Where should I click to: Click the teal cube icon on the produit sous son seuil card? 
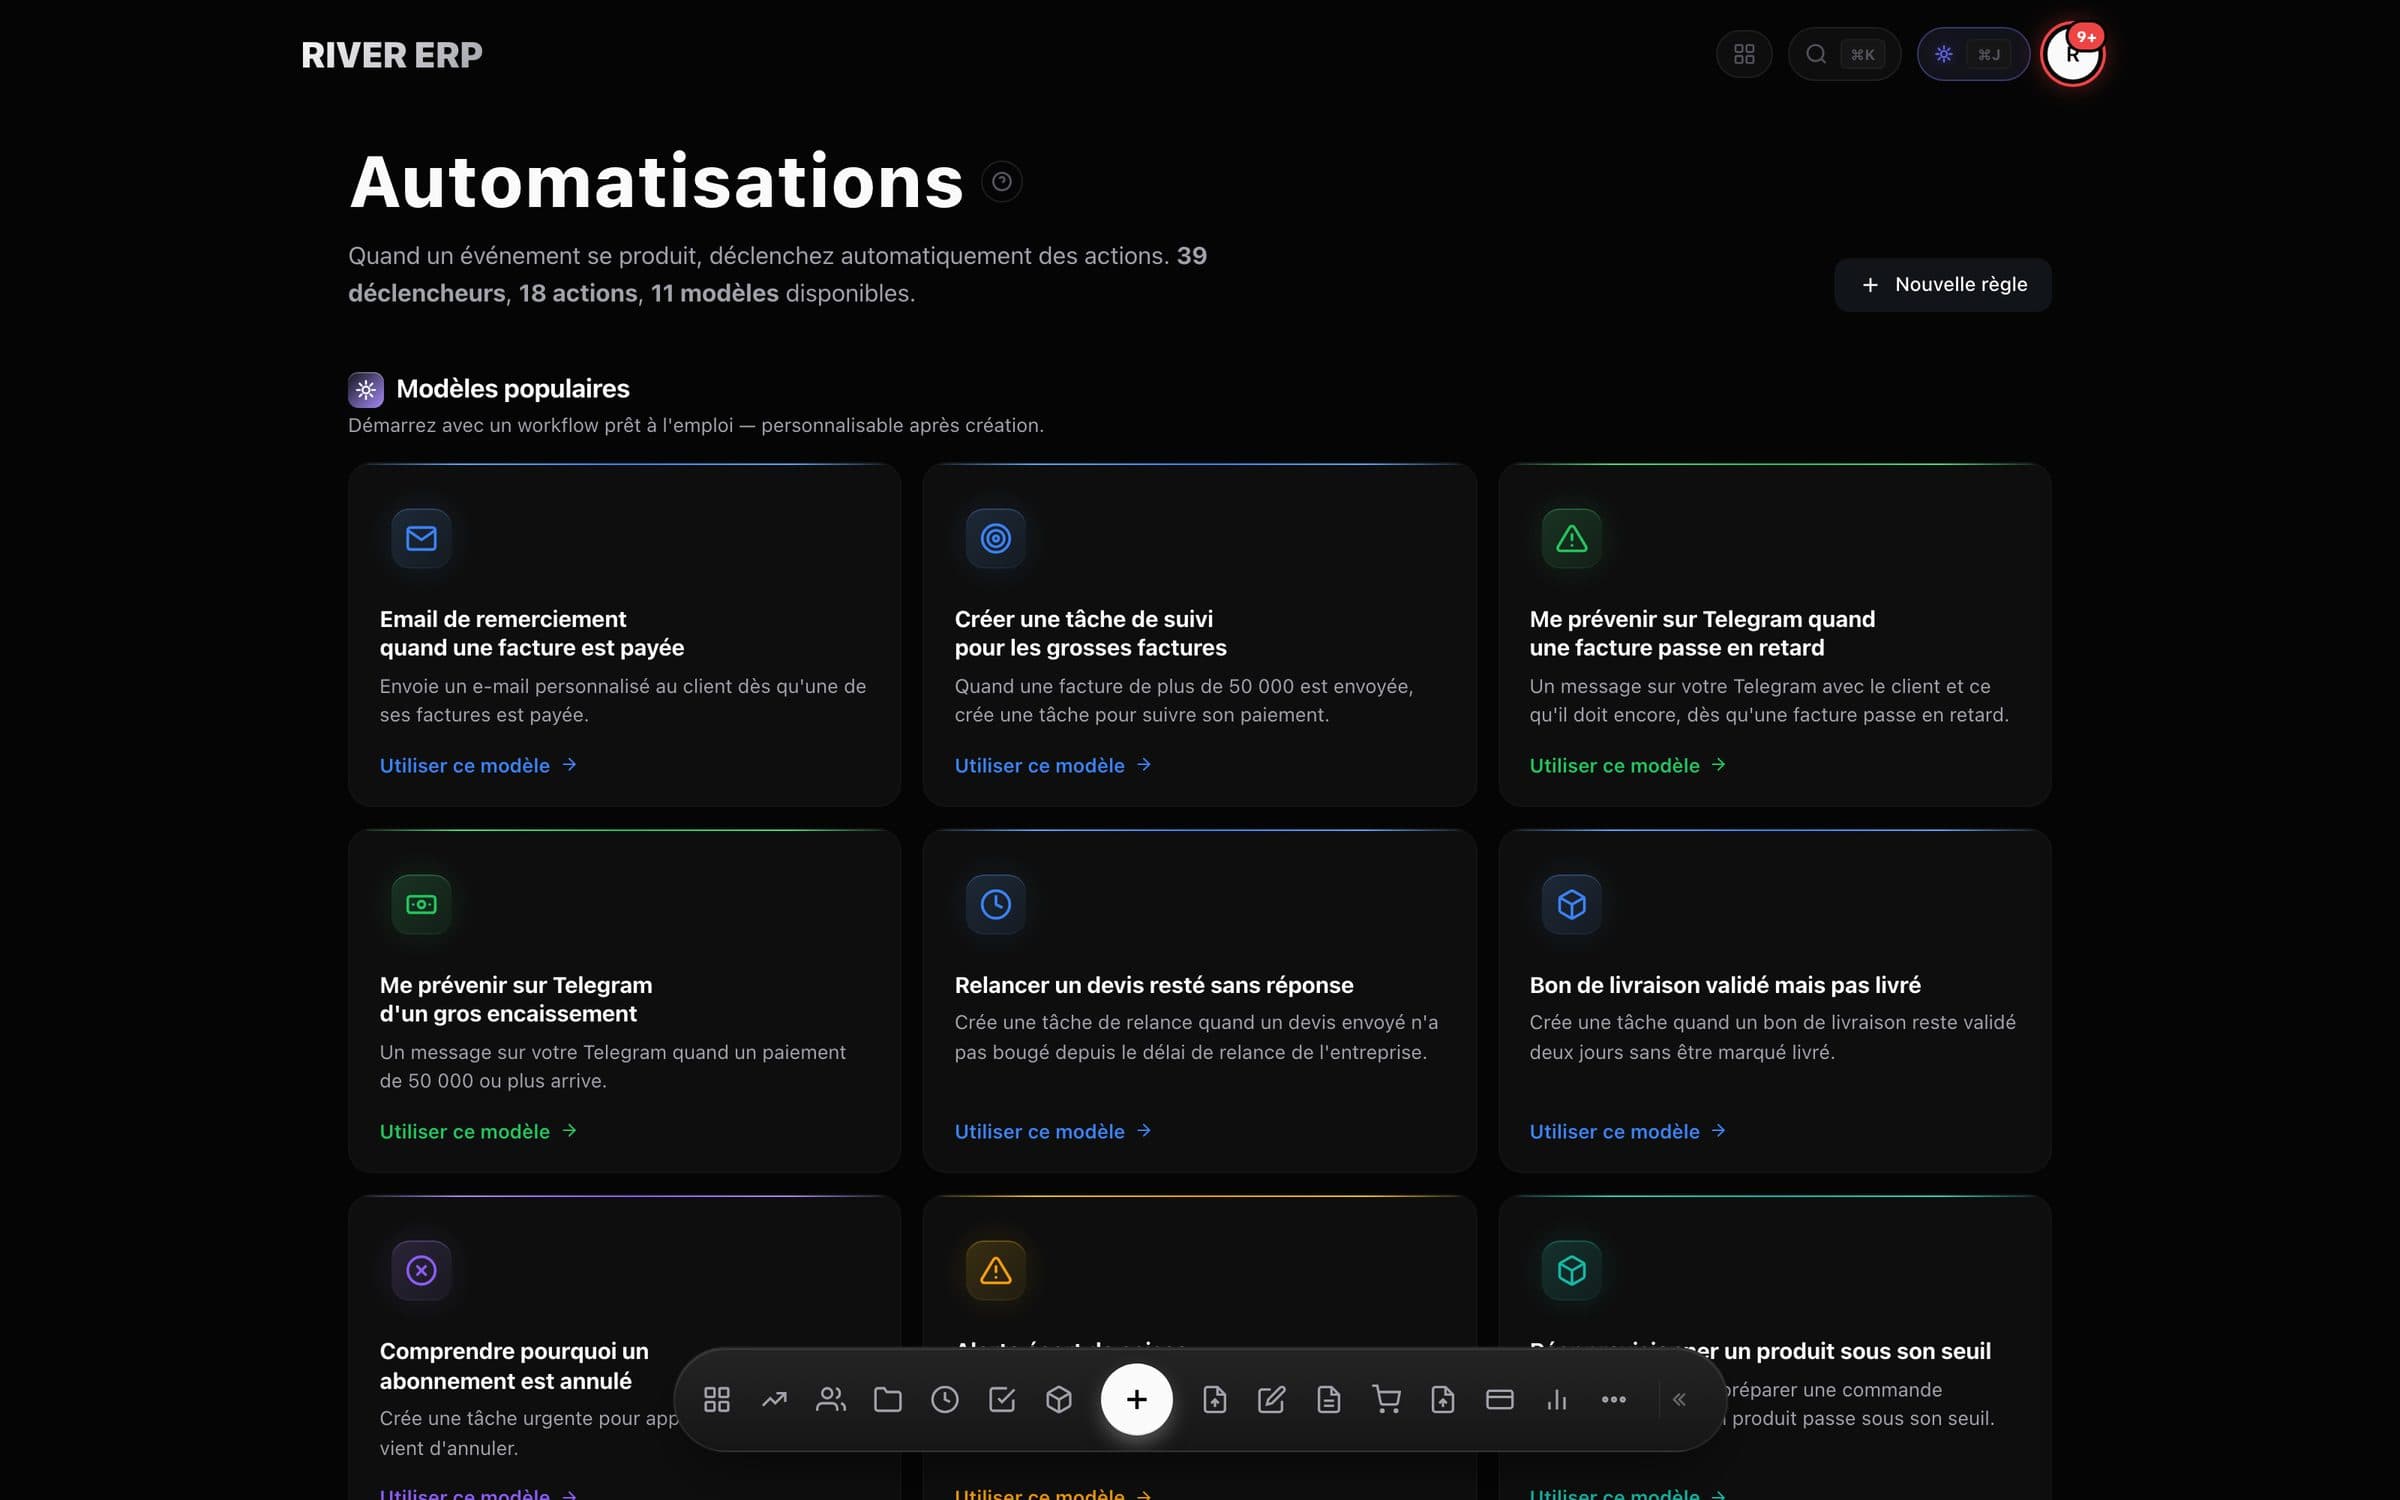pos(1572,1270)
